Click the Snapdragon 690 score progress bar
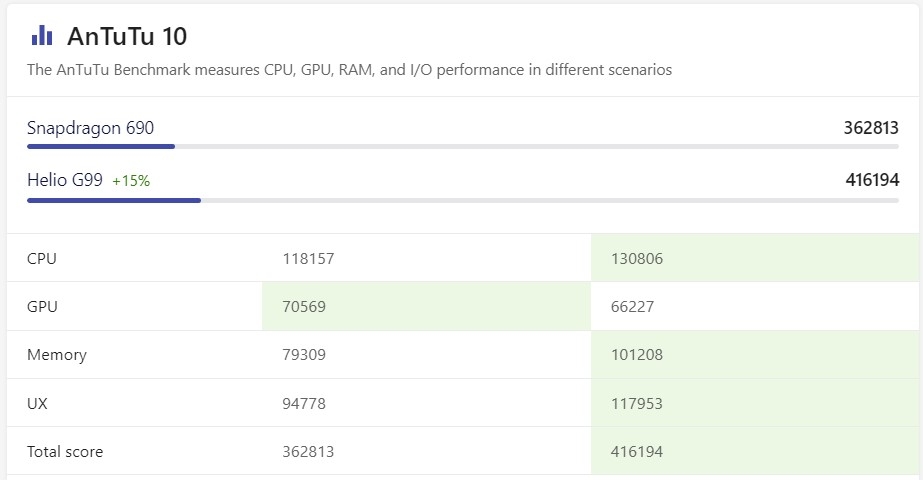Viewport: 923px width, 480px height. click(462, 147)
